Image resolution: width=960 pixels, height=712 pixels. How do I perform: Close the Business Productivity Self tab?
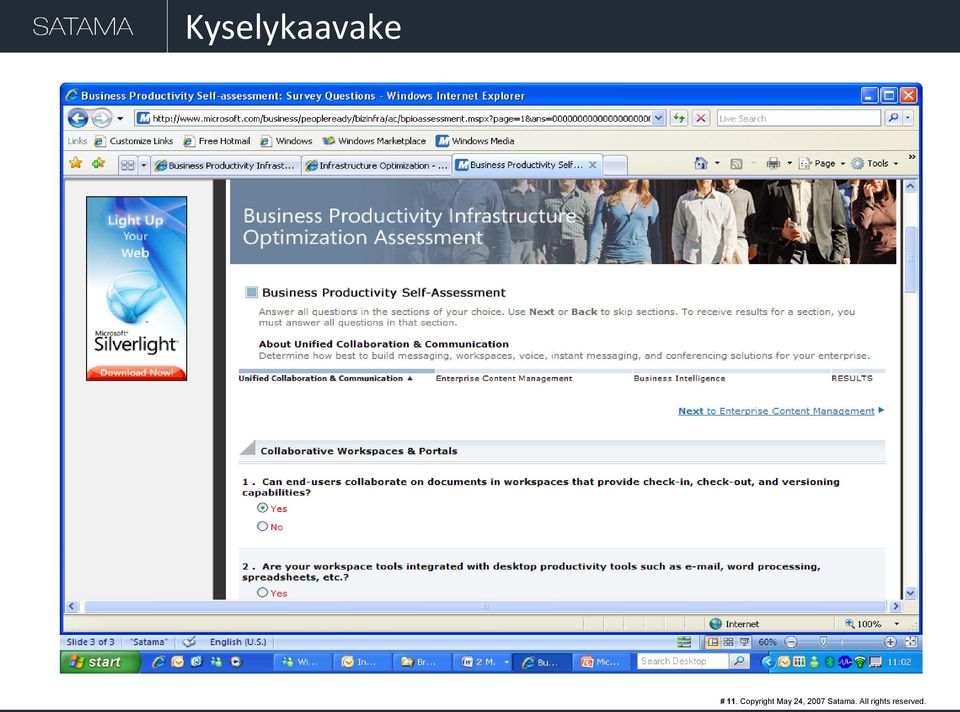pos(593,165)
